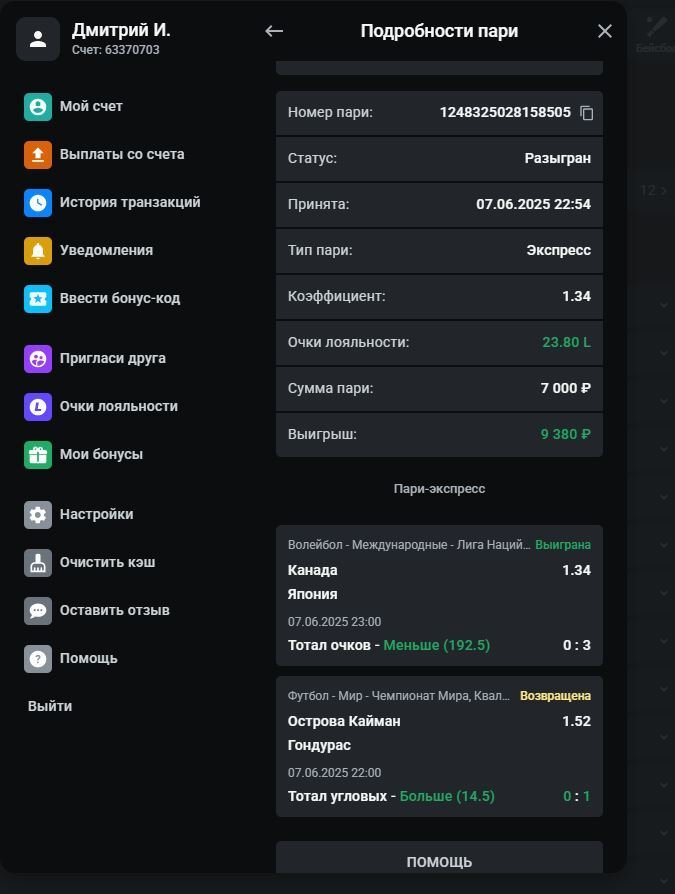Go back using the left arrow
Viewport: 675px width, 894px height.
click(x=274, y=31)
